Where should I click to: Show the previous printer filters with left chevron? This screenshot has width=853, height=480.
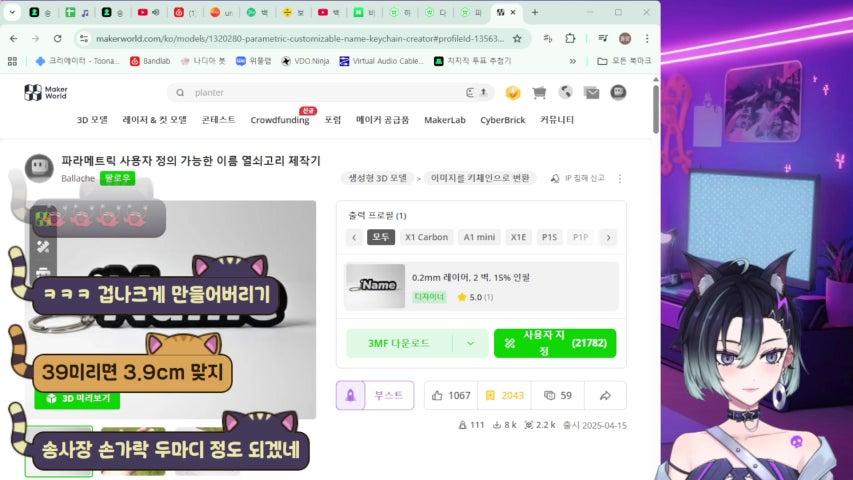click(354, 237)
